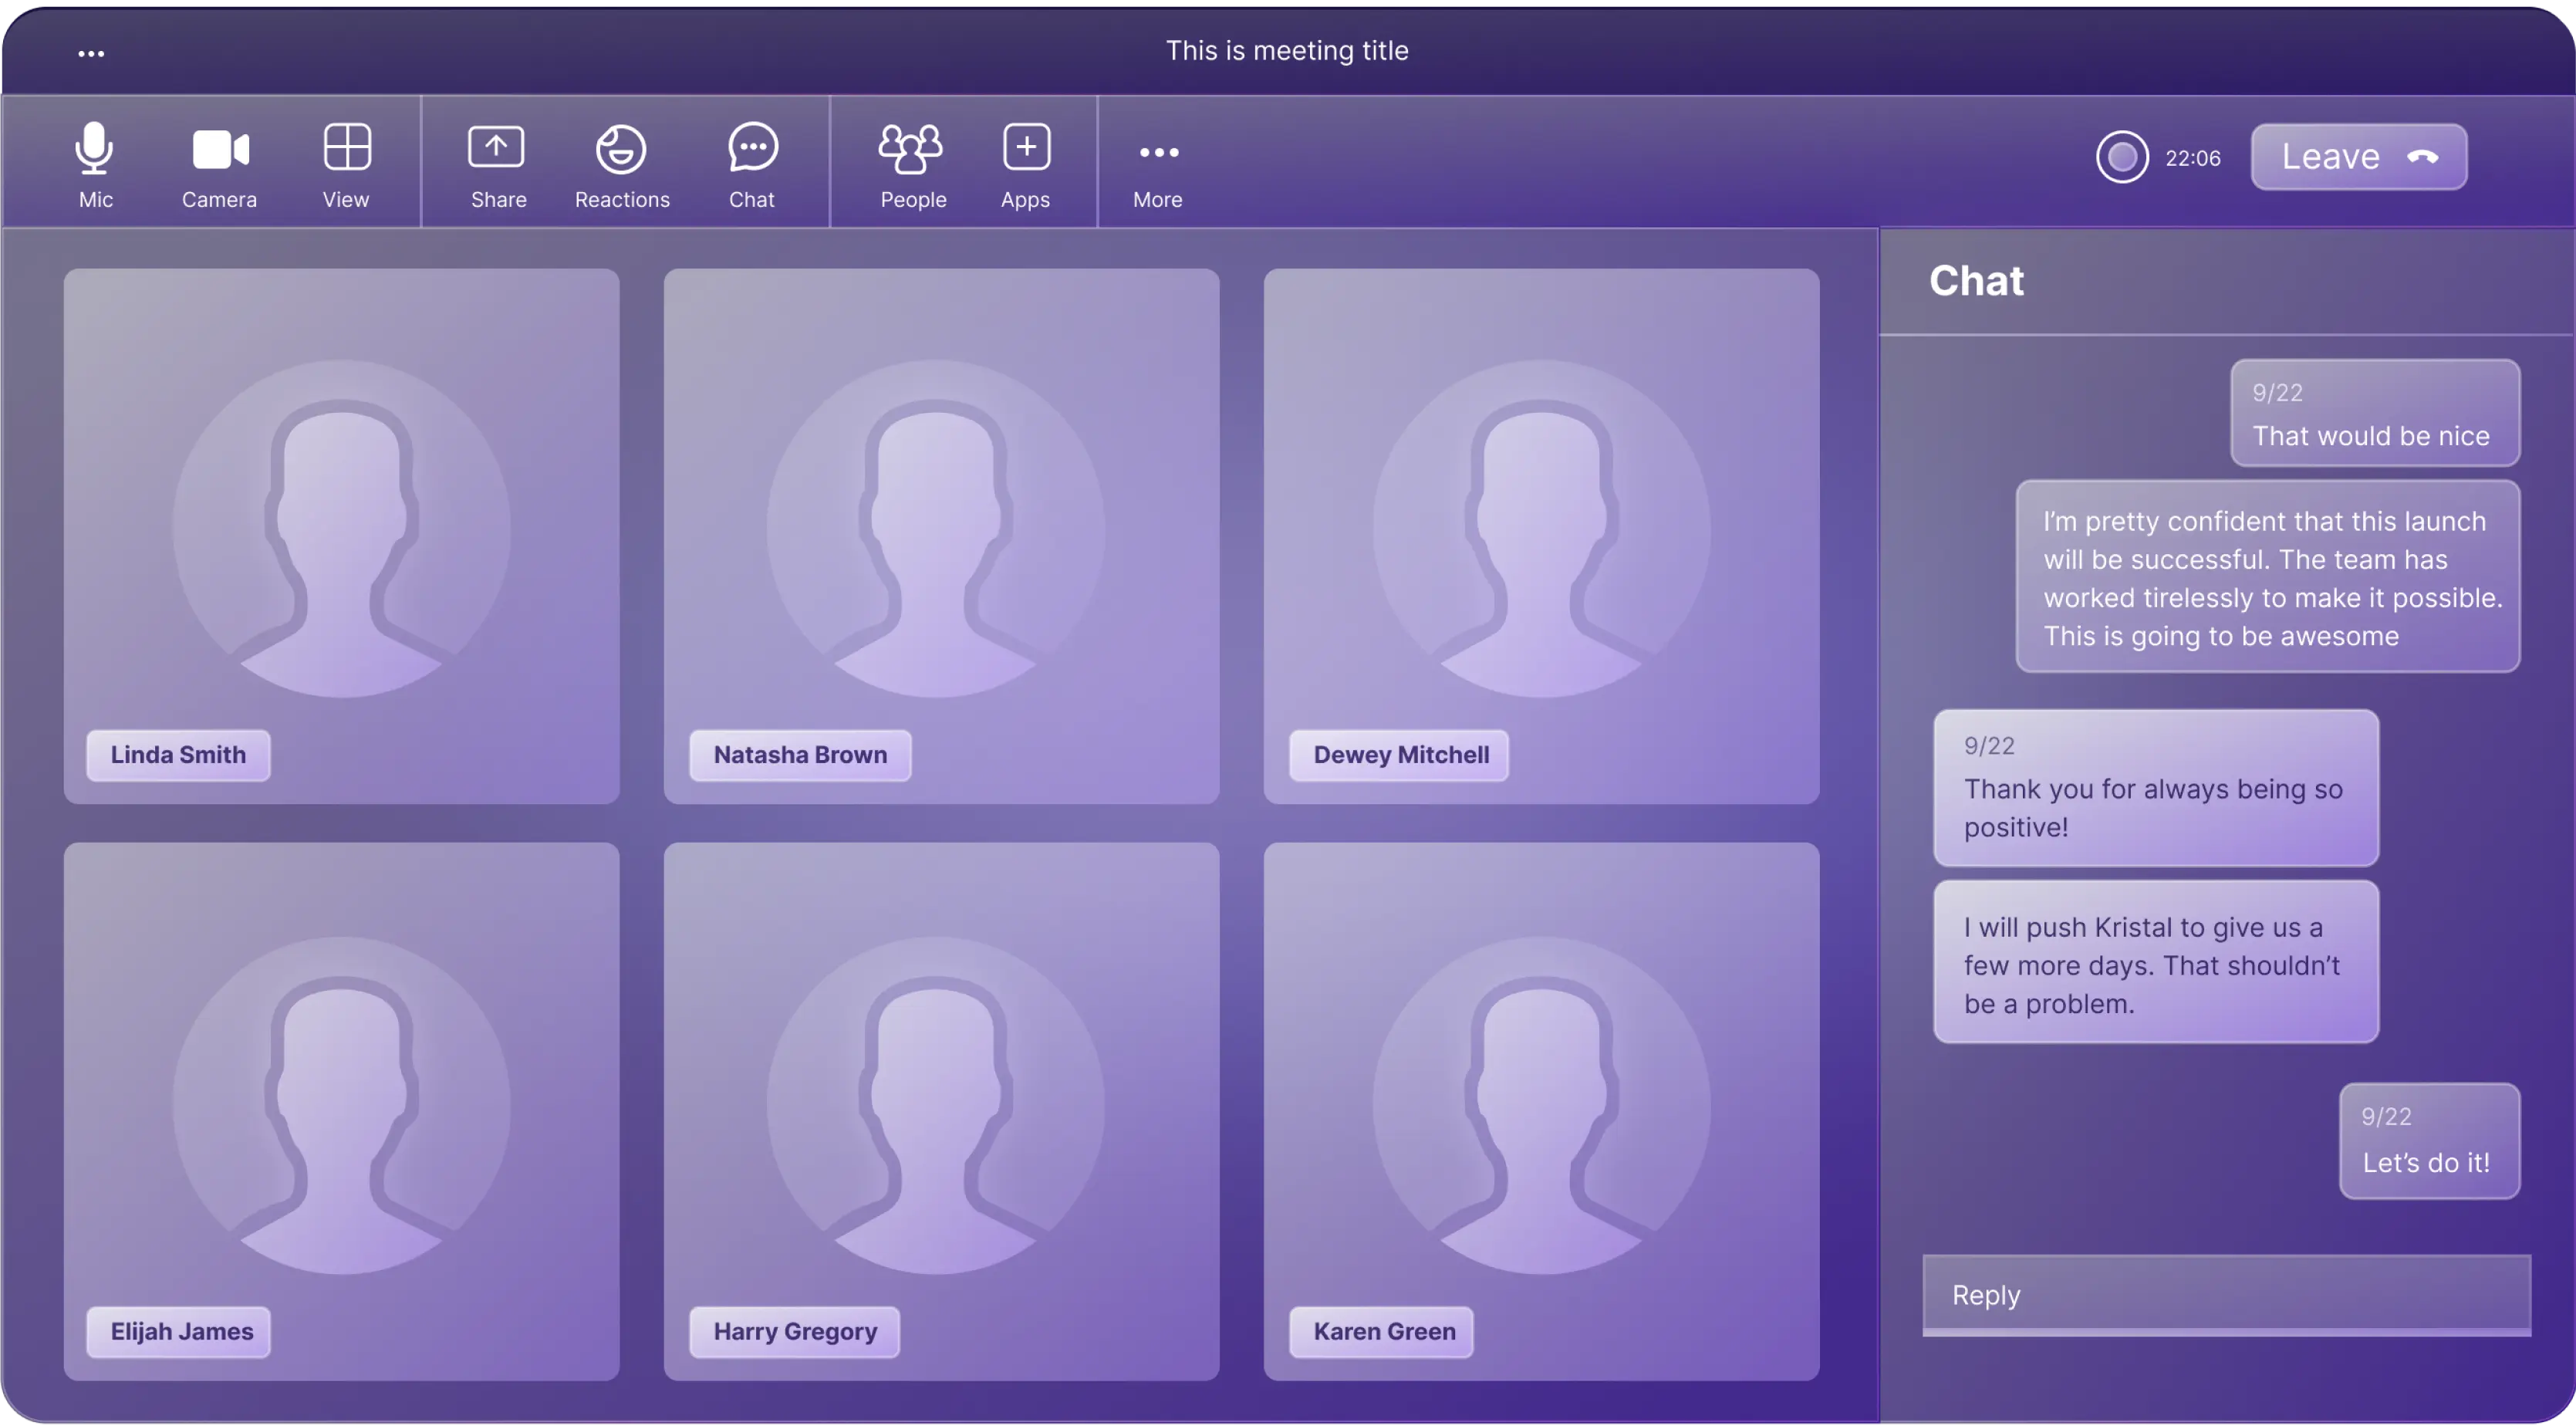Open the Chat panel
Image resolution: width=2576 pixels, height=1426 pixels.
[751, 160]
